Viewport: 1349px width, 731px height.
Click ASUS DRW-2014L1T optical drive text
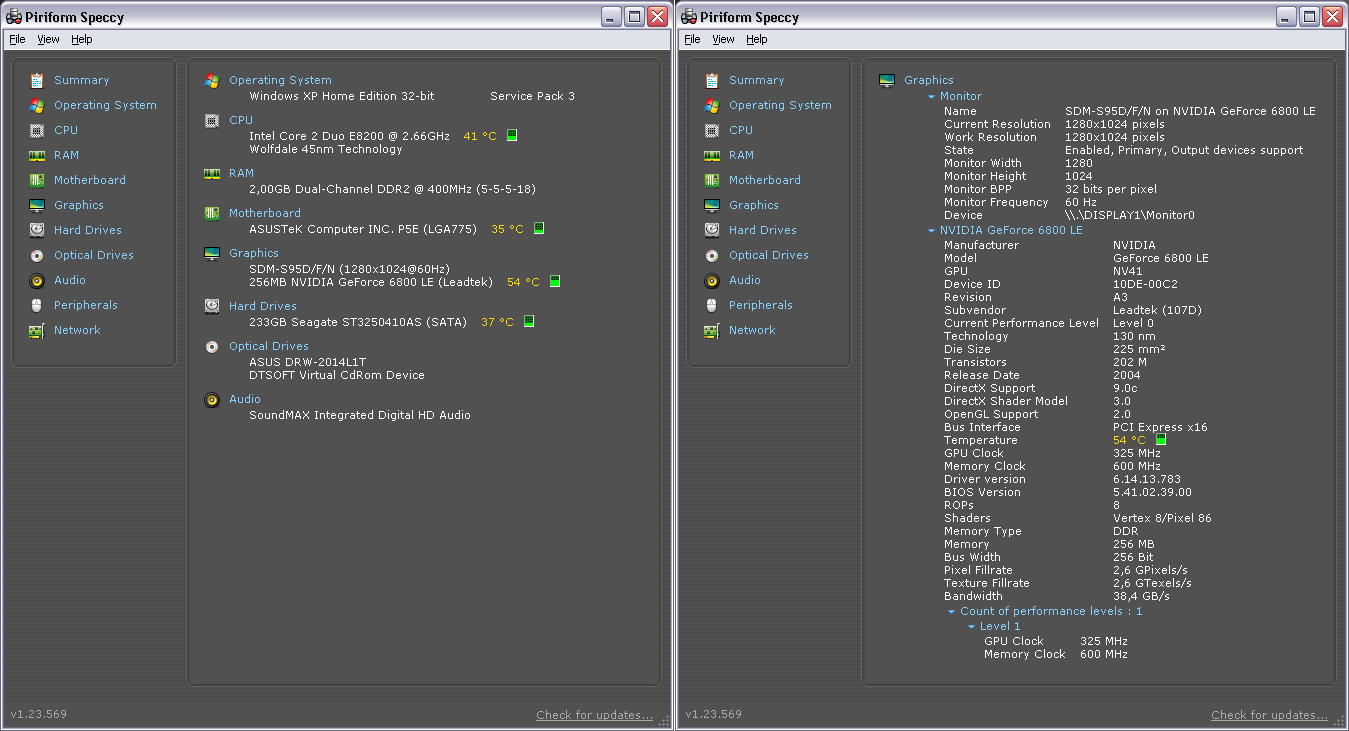pyautogui.click(x=308, y=362)
